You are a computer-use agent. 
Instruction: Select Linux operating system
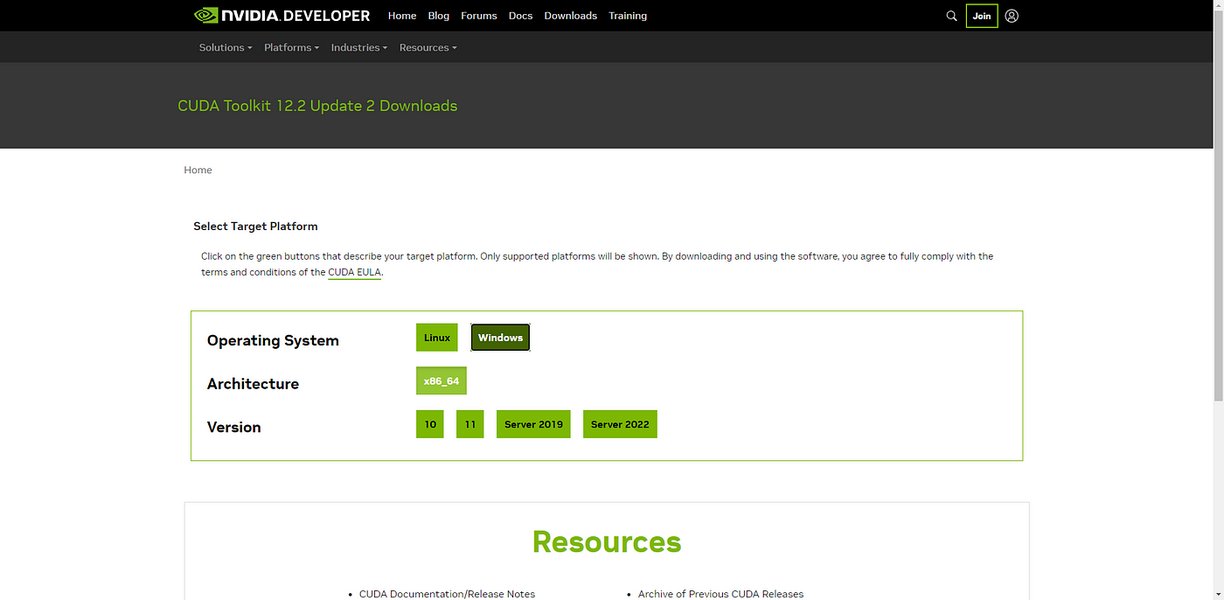coord(437,338)
